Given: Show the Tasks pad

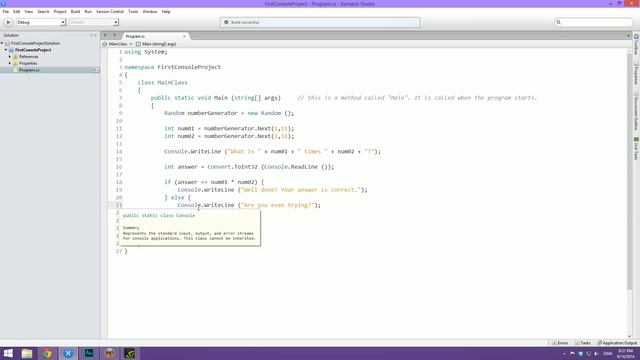Looking at the screenshot, I should point(583,343).
